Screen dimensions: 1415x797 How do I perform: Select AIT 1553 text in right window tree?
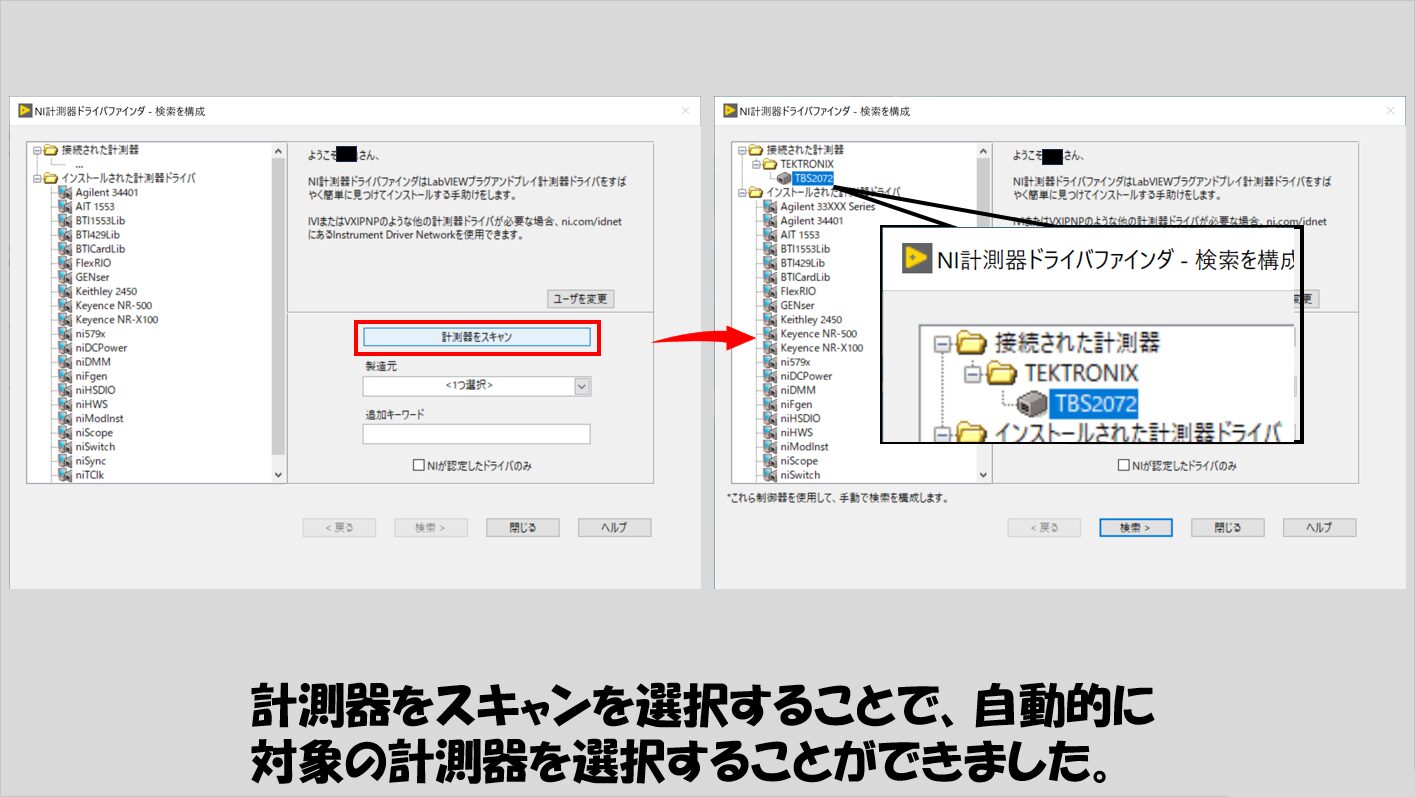coord(800,235)
